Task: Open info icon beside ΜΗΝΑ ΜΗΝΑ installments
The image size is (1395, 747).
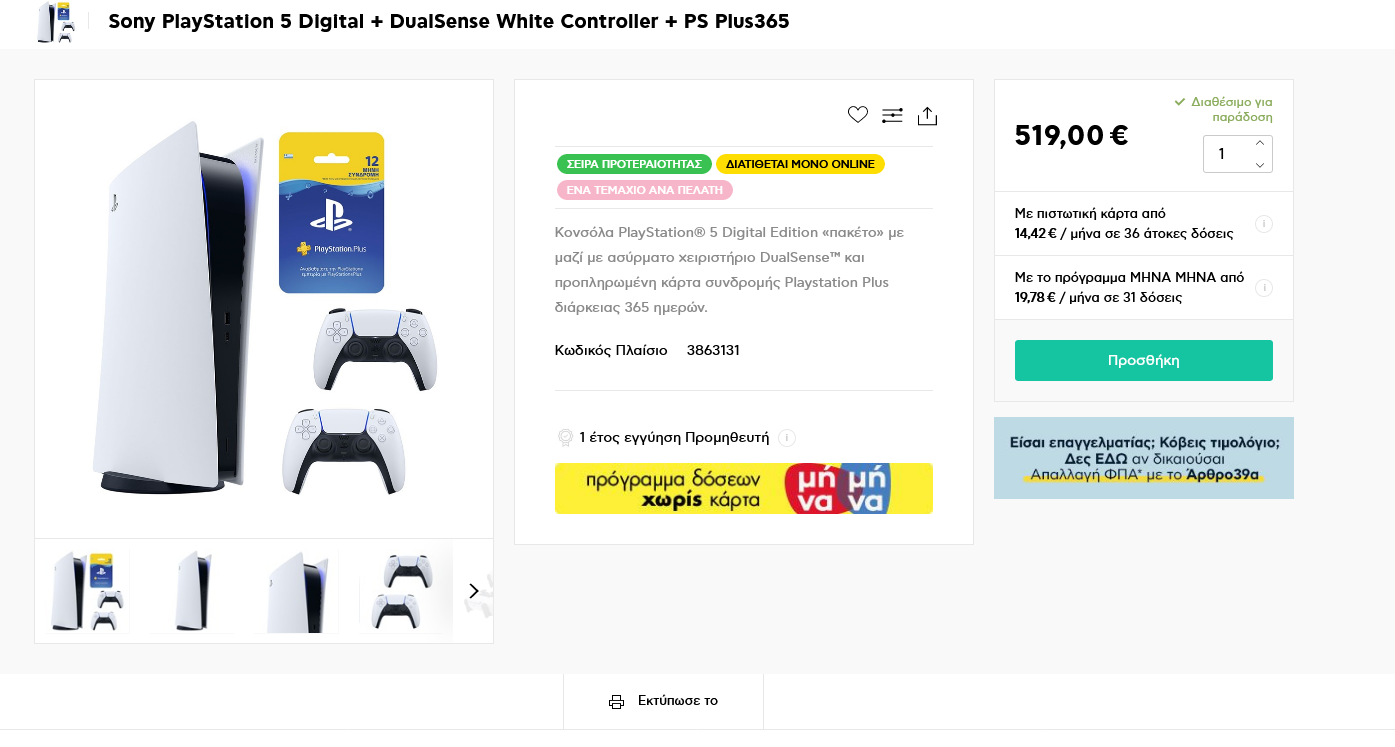Action: [1263, 288]
